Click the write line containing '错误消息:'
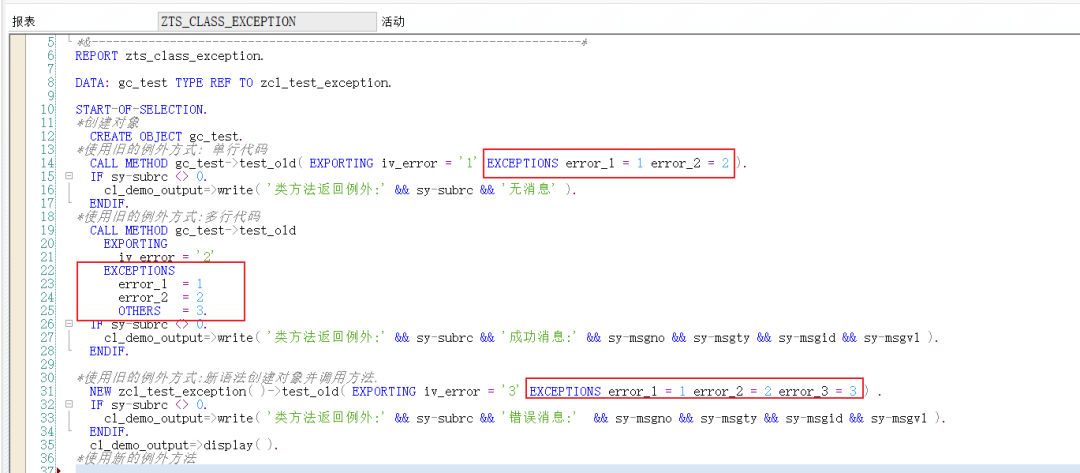1080x473 pixels. coord(526,418)
